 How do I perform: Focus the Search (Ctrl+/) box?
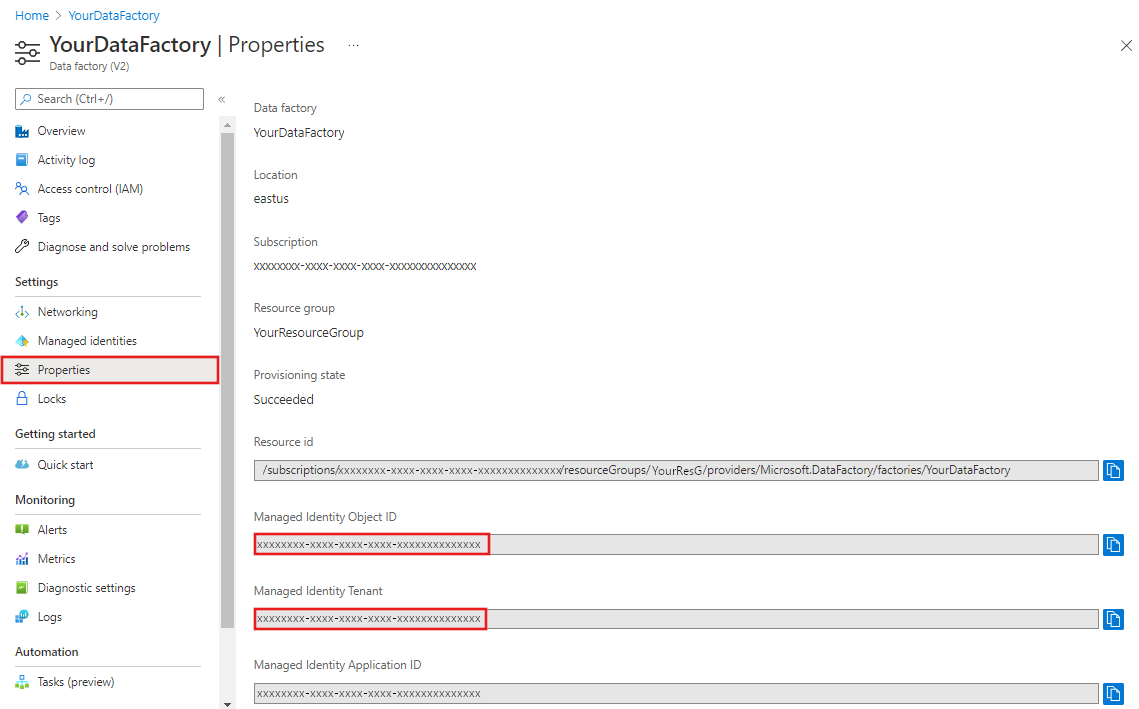(109, 99)
